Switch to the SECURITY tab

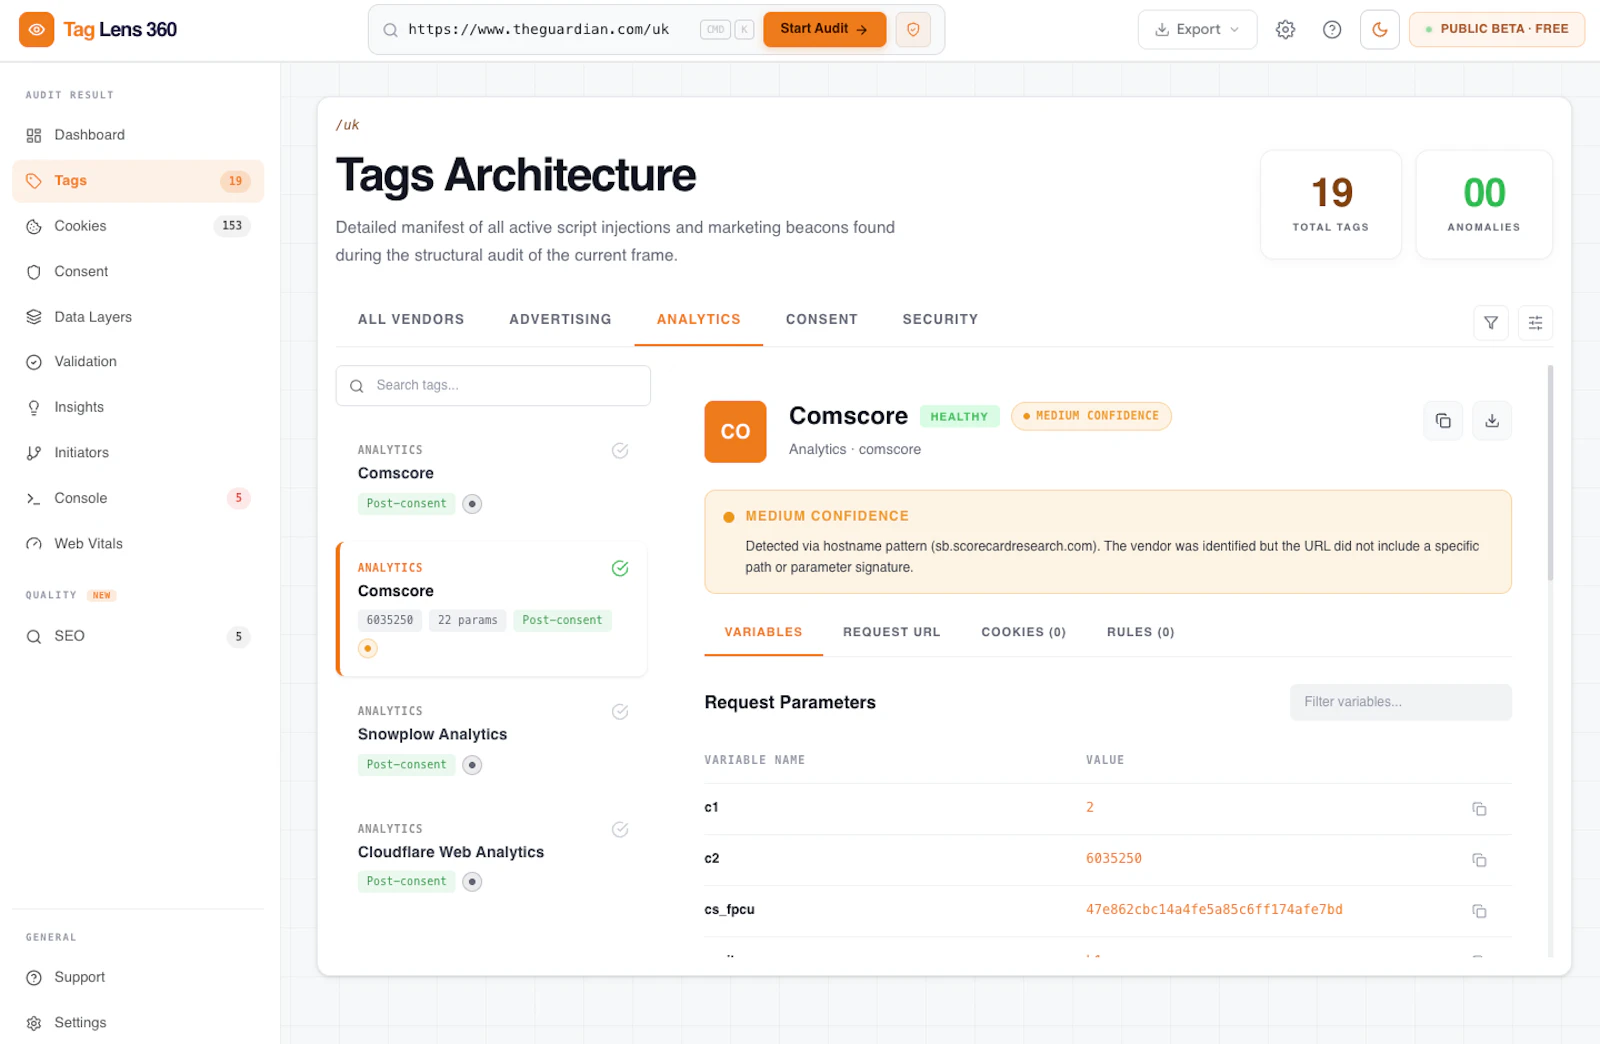click(940, 319)
